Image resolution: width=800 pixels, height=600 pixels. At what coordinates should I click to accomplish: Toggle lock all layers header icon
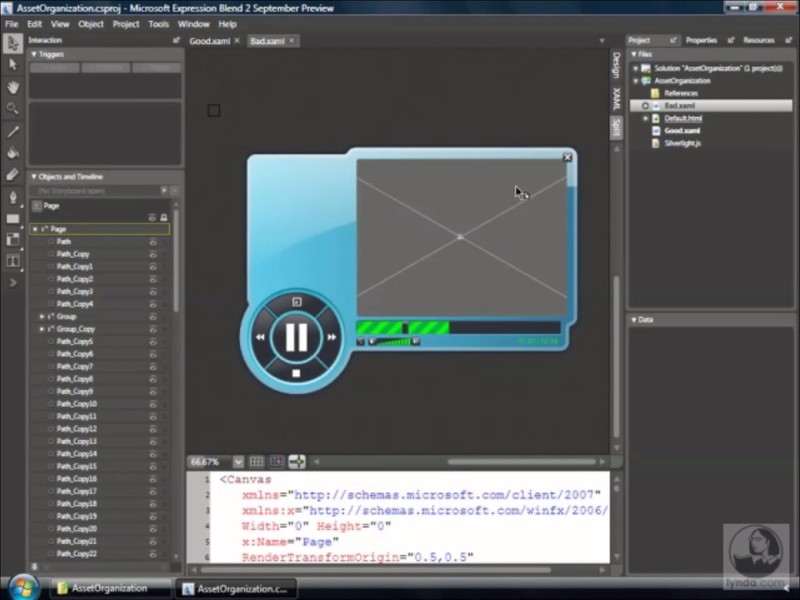point(164,218)
